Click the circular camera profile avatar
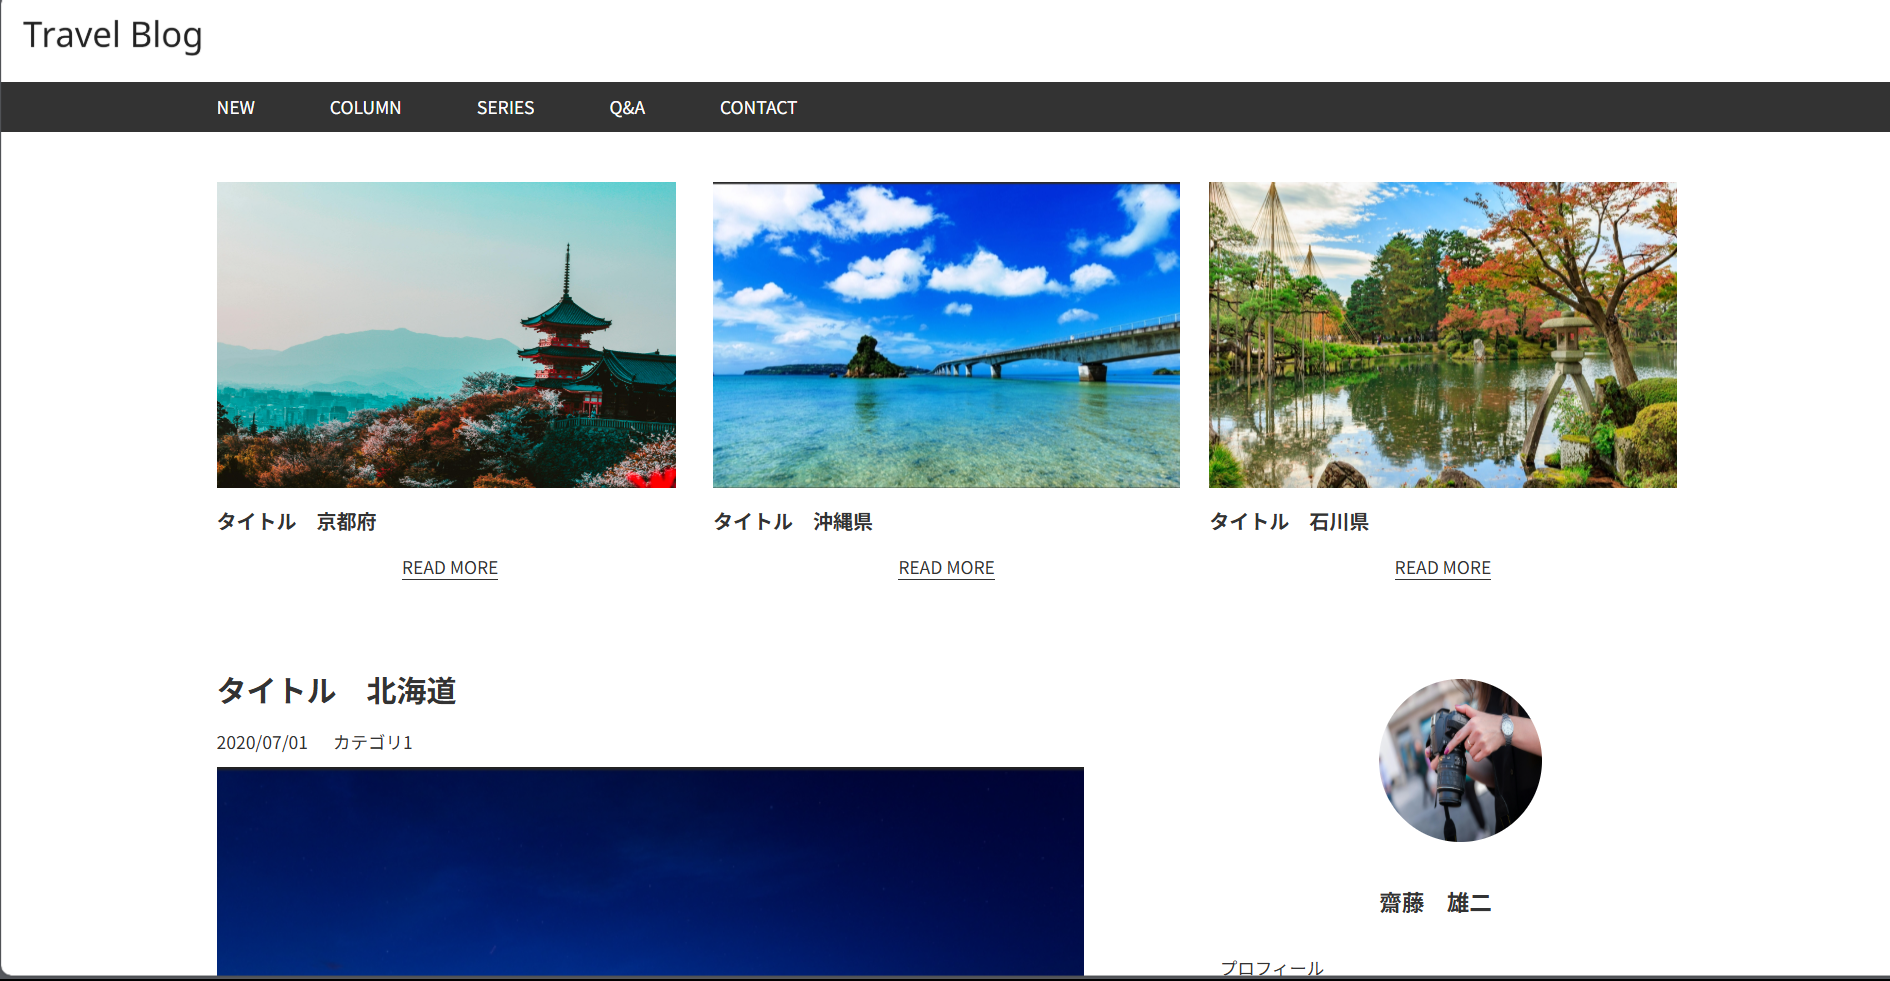The image size is (1890, 981). tap(1460, 760)
